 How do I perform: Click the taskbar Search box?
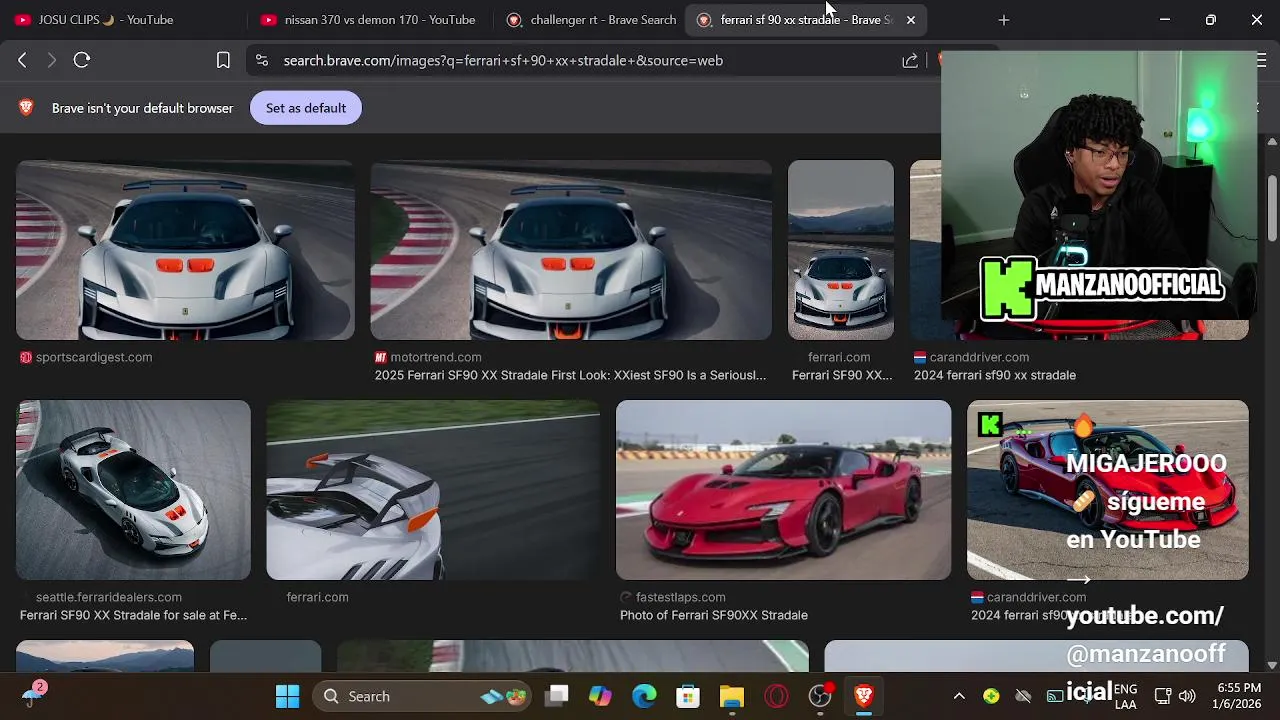424,696
